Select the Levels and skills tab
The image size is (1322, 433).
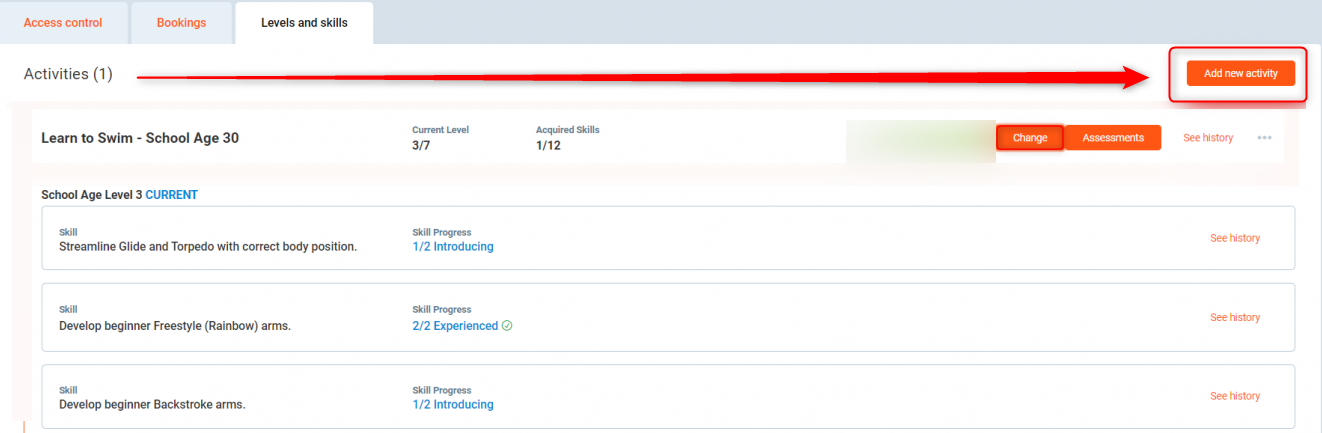point(304,23)
